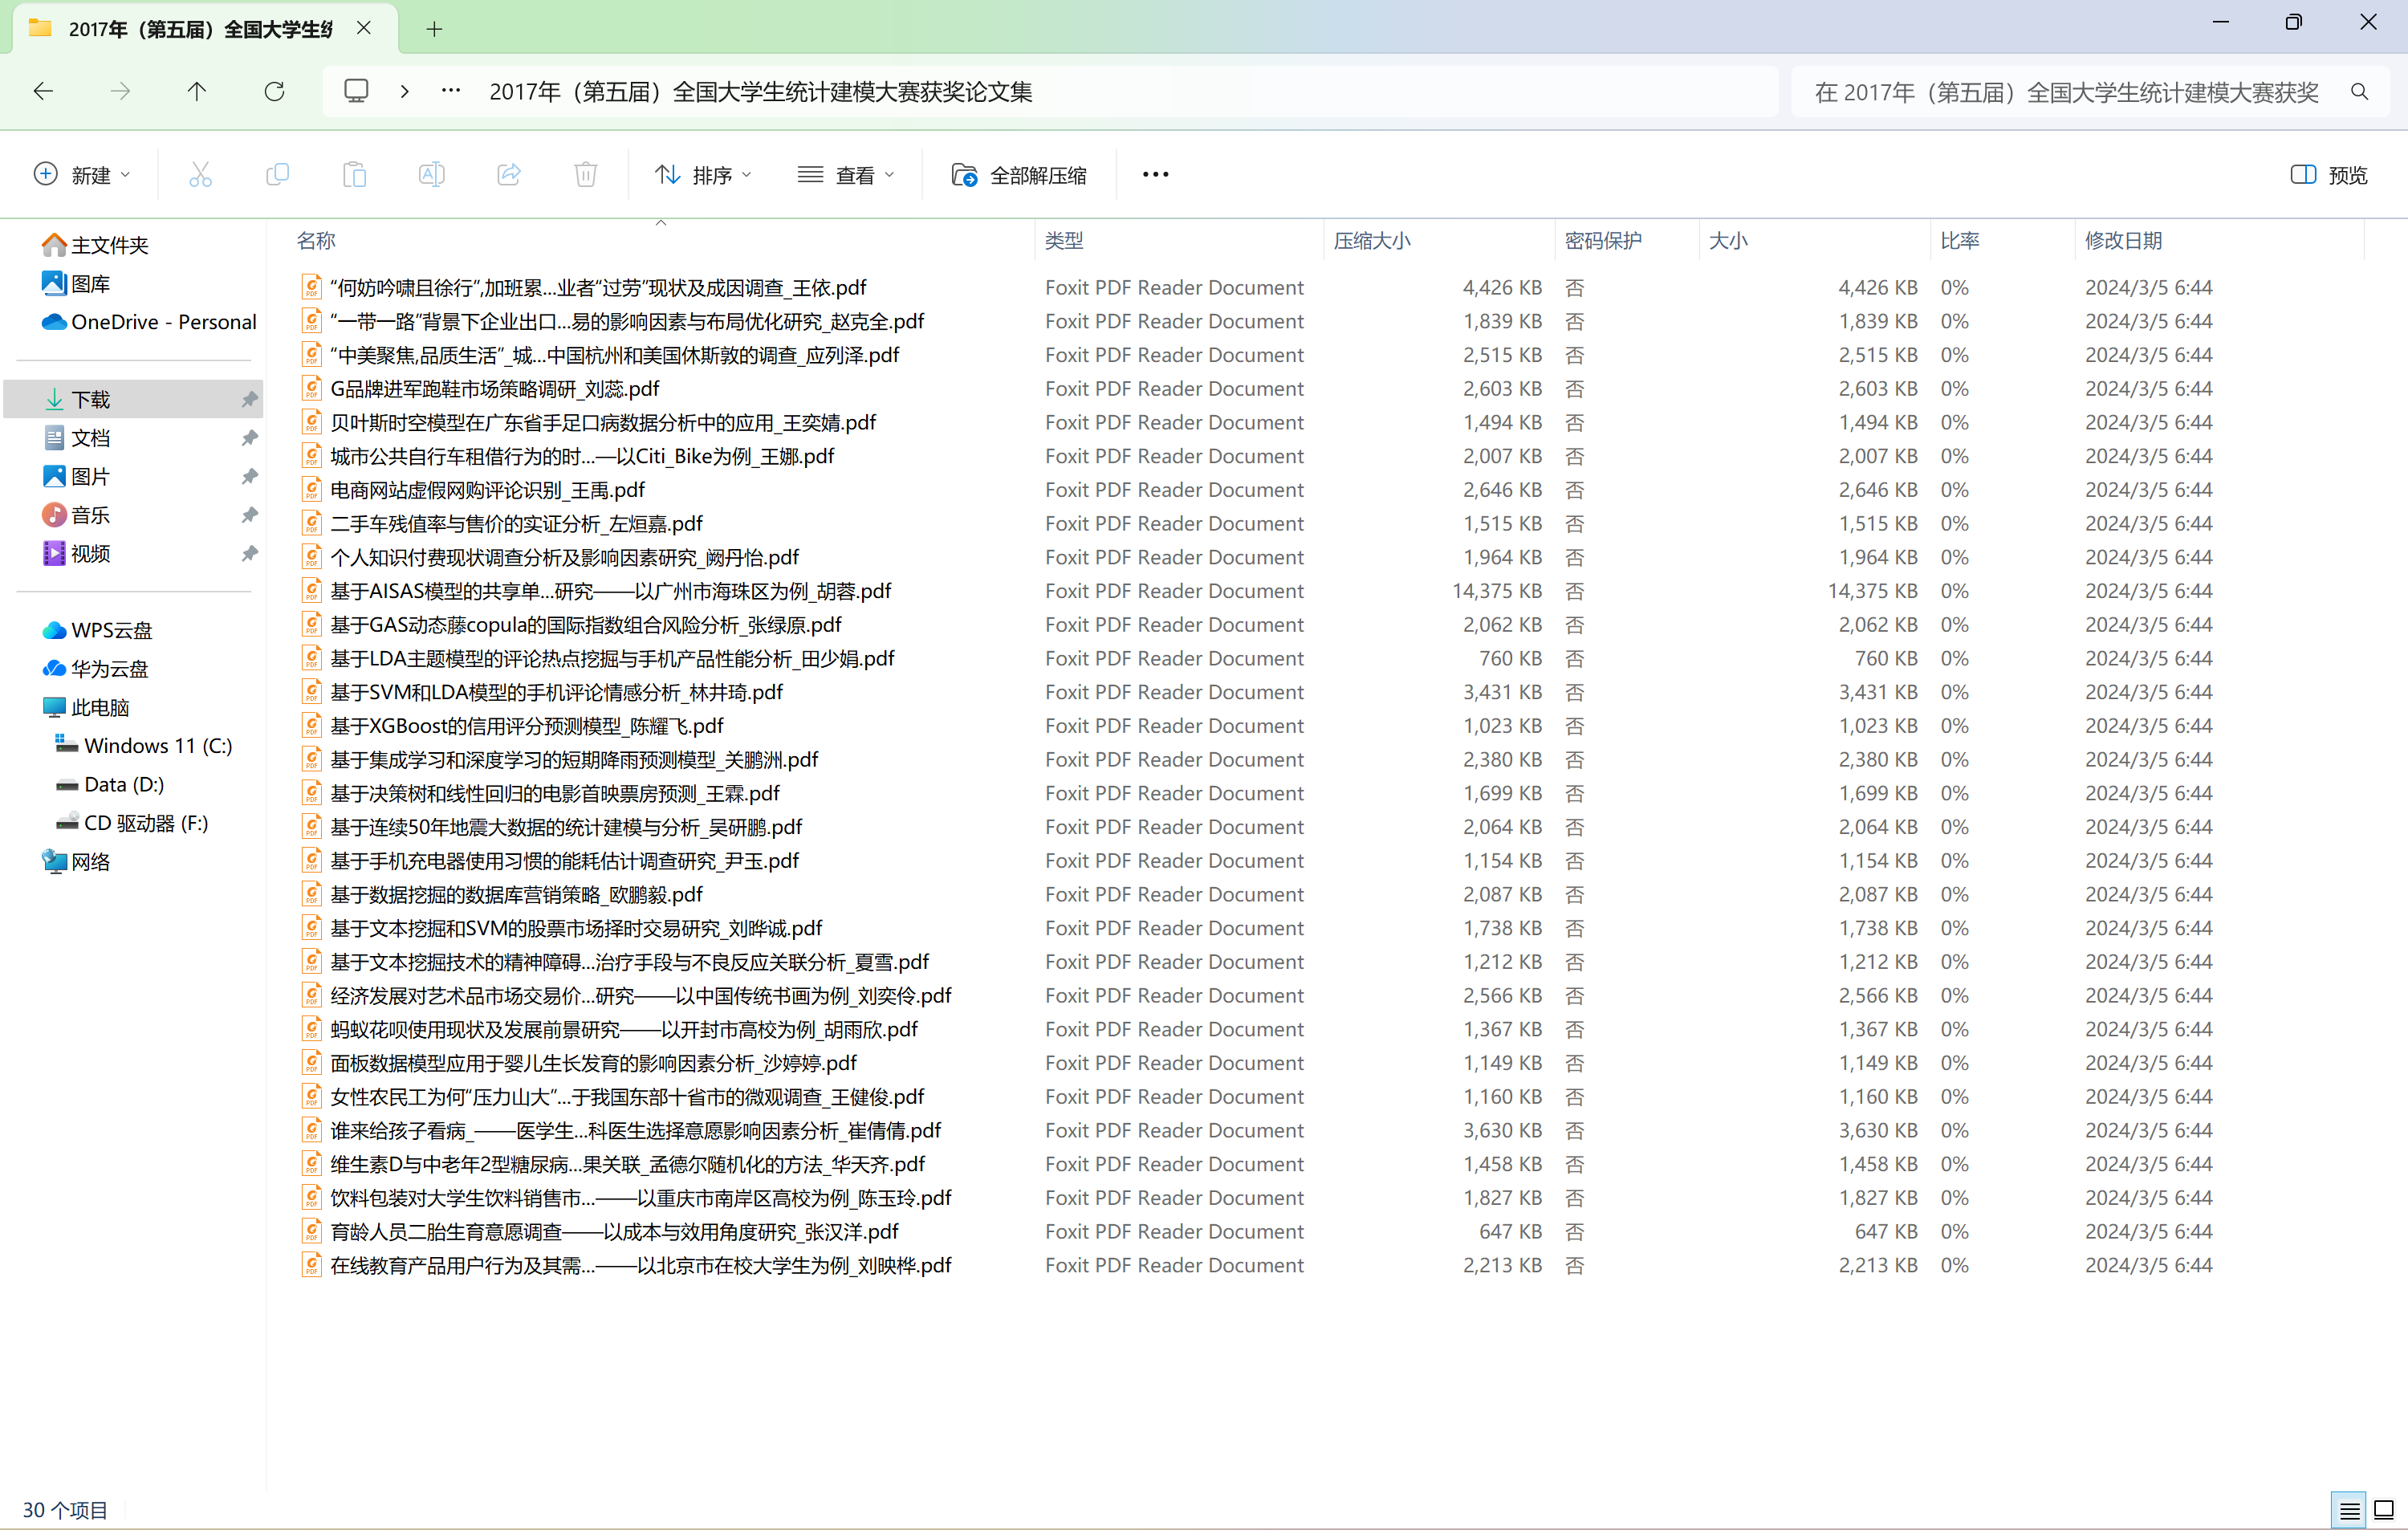Toggle the 预览 preview pane
Image resolution: width=2408 pixels, height=1530 pixels.
2329,175
